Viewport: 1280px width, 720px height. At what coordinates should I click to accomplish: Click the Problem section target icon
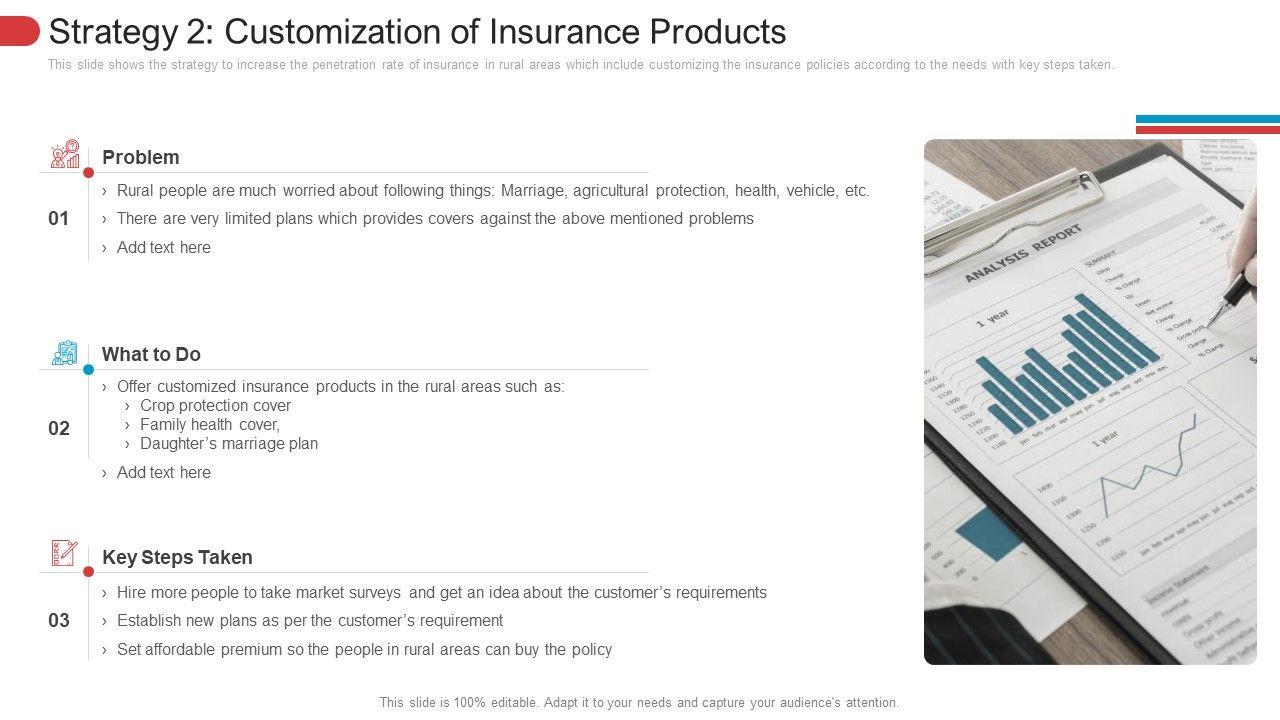pyautogui.click(x=65, y=154)
